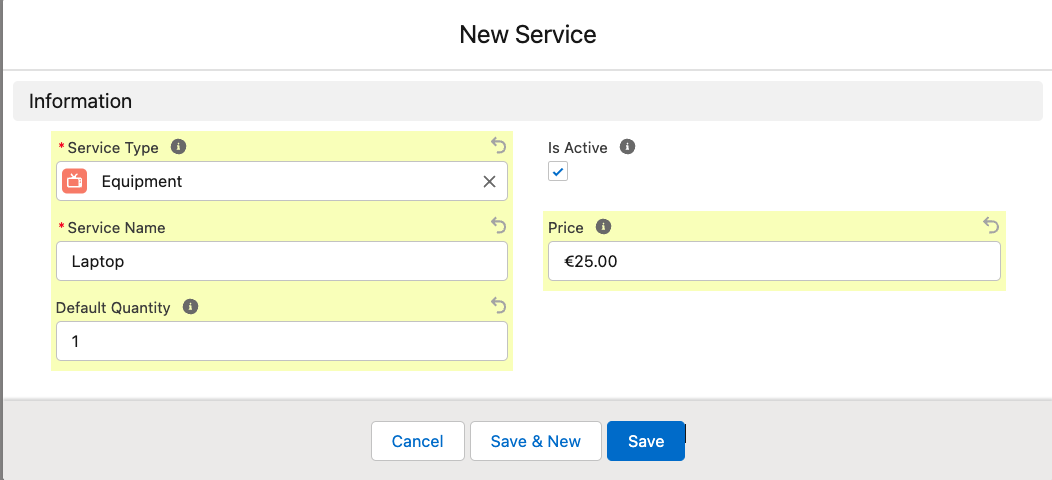This screenshot has width=1052, height=480.
Task: Undo the Default Quantity field change
Action: (x=498, y=306)
